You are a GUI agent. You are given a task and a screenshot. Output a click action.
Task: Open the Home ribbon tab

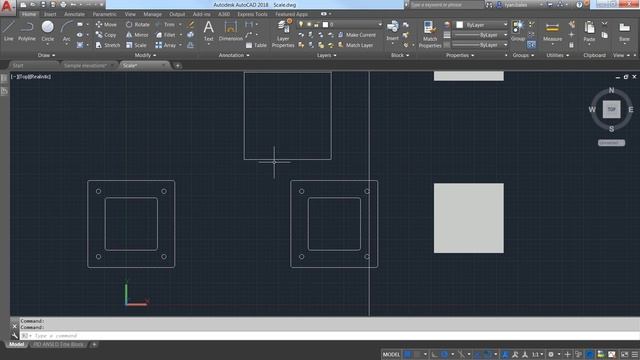(29, 14)
